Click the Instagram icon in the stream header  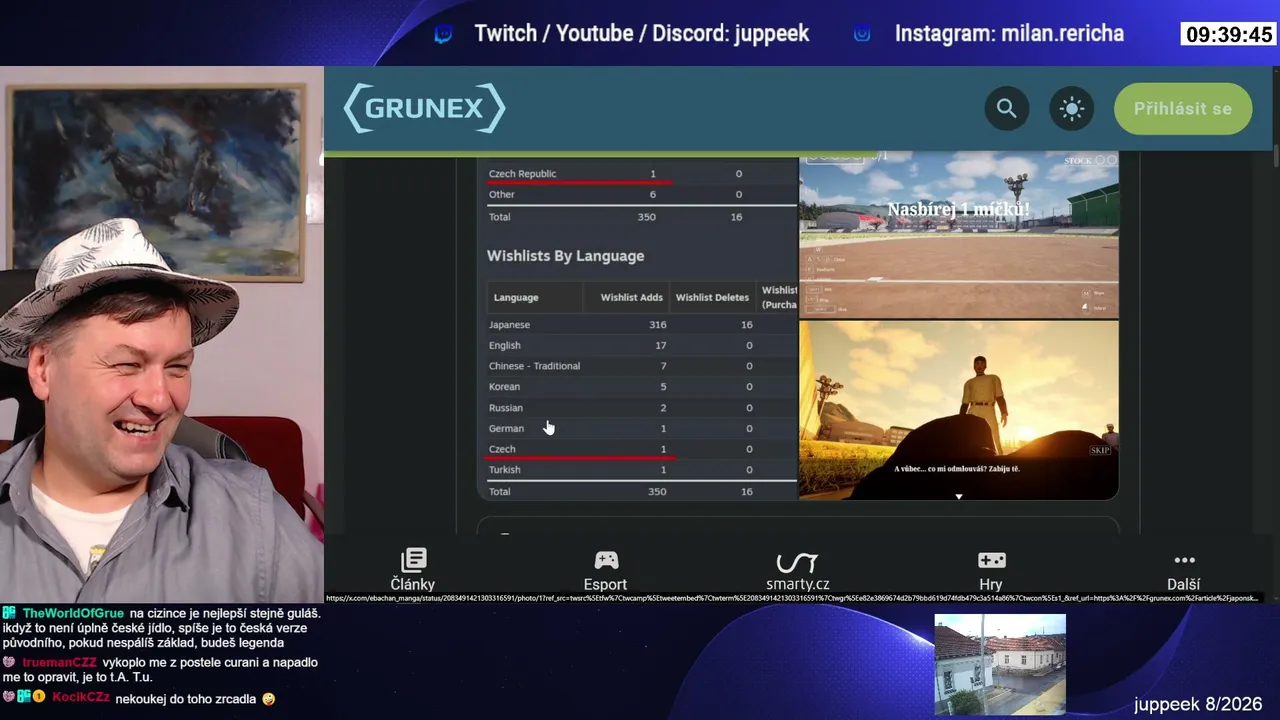pyautogui.click(x=862, y=34)
